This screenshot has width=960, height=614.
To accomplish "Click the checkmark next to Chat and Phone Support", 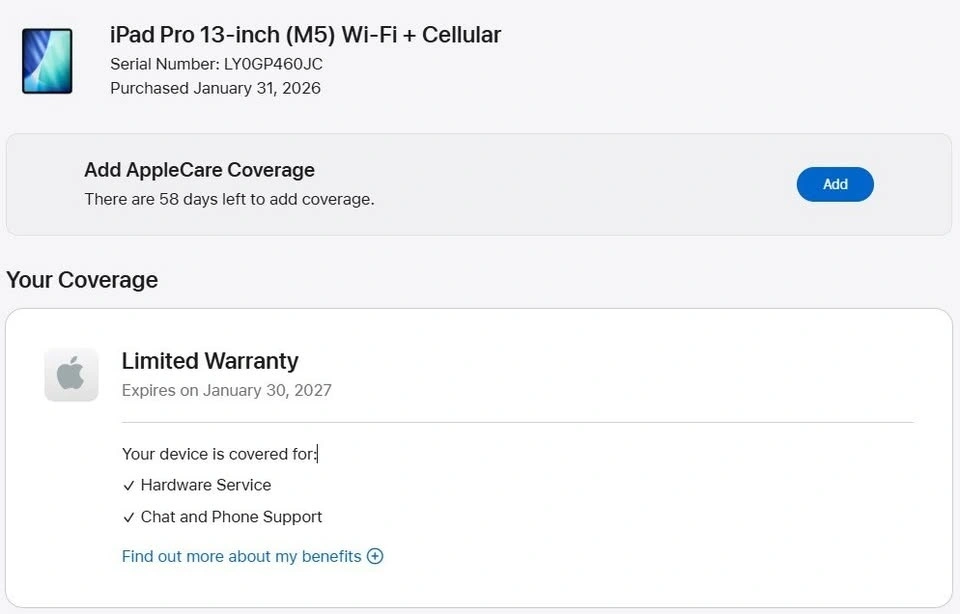I will [129, 517].
